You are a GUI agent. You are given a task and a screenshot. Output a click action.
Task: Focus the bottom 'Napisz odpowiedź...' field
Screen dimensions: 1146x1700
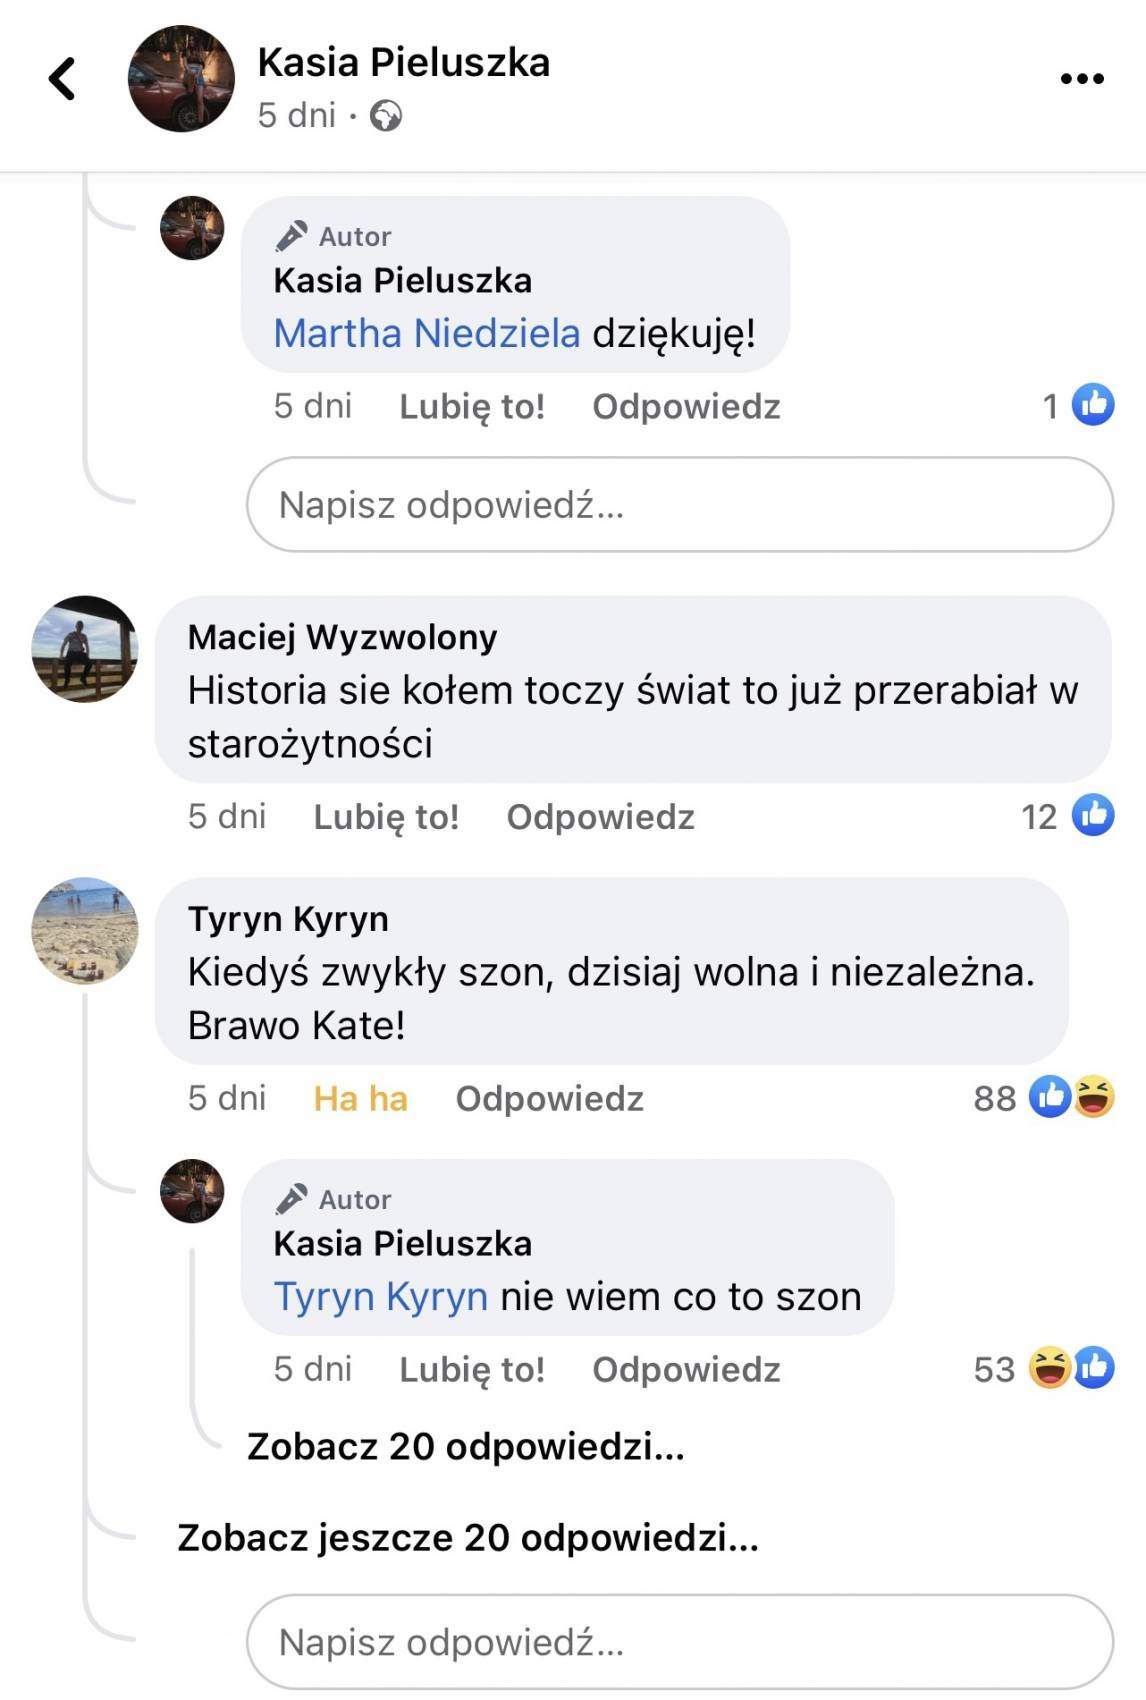pos(680,1642)
